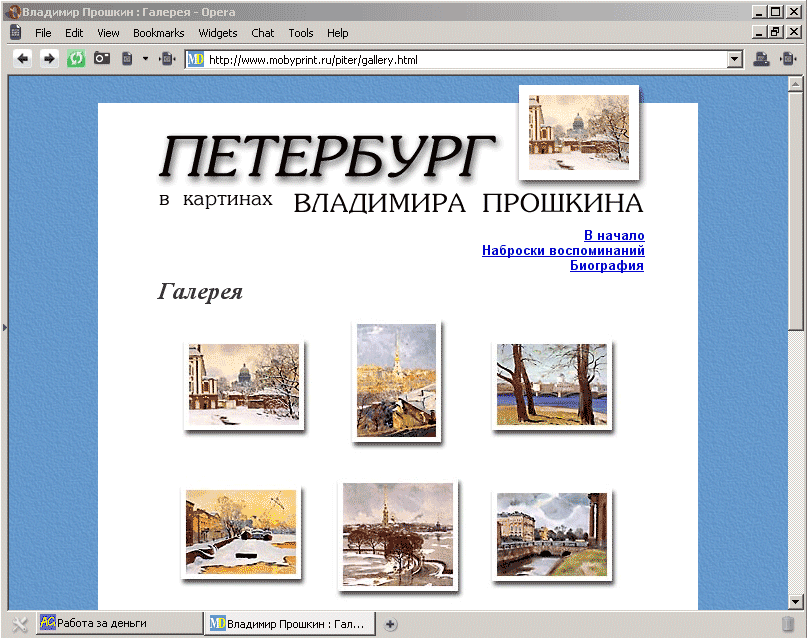Click the wrench icon left of the tabs
This screenshot has height=638, width=807.
(20, 624)
